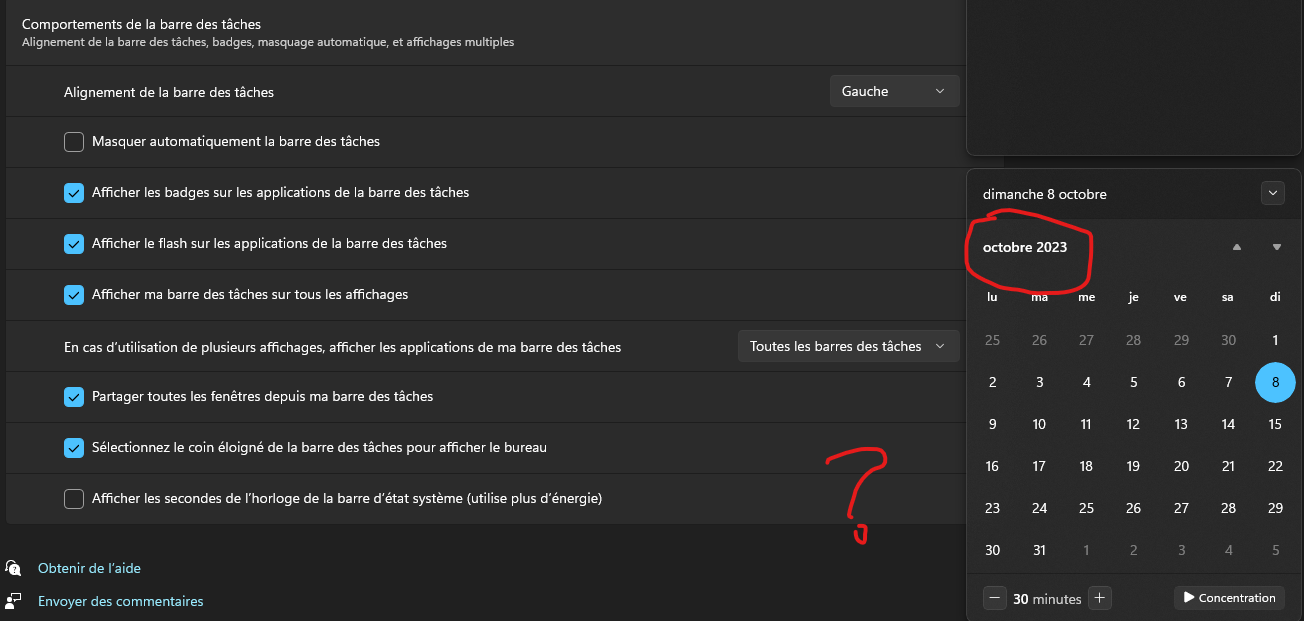Select the highlighted date 8 in the calendar
The width and height of the screenshot is (1304, 621).
click(1275, 382)
